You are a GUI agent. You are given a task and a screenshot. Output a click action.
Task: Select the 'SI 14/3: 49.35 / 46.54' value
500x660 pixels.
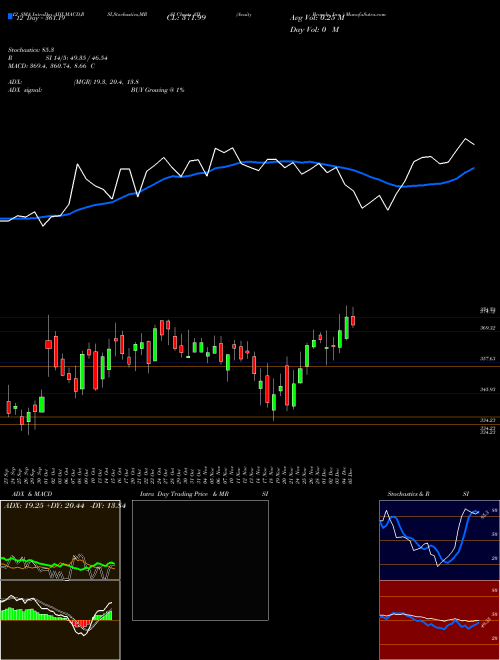76,58
